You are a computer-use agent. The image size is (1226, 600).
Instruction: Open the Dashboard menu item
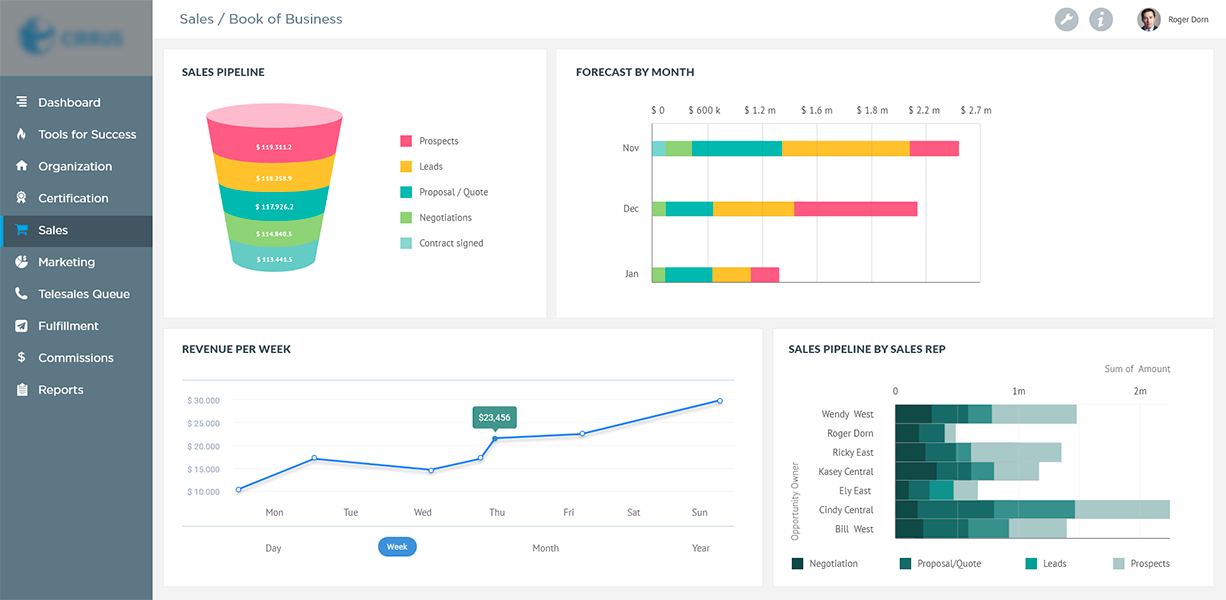(69, 102)
